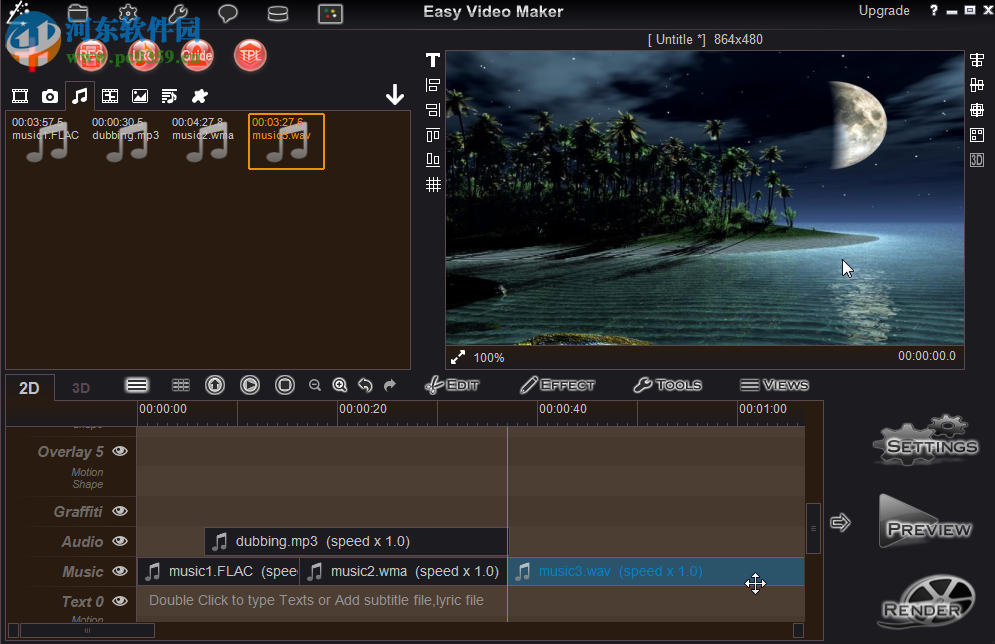995x644 pixels.
Task: Toggle the Overlay 5 track eye icon
Action: pos(119,451)
